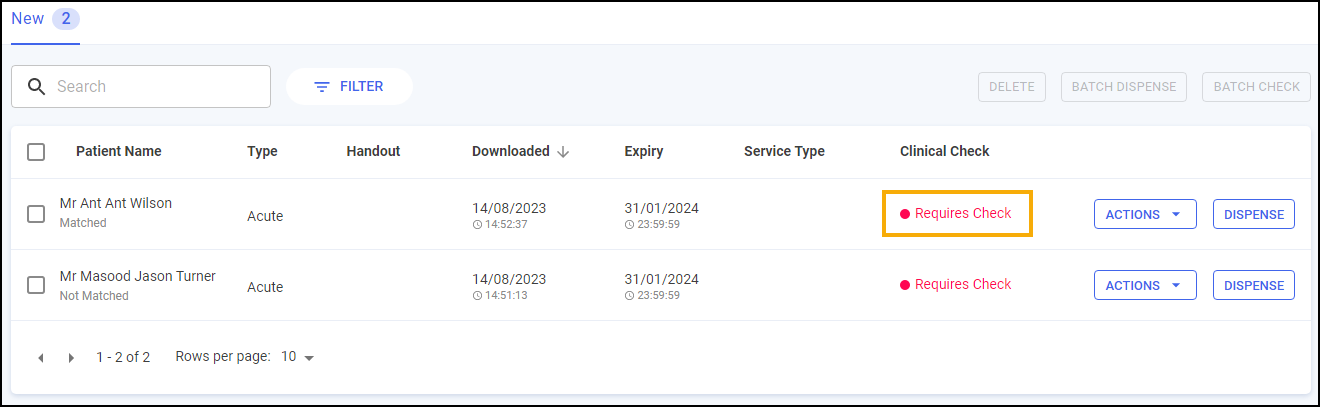Go to next page arrow
The height and width of the screenshot is (407, 1320).
pos(71,358)
